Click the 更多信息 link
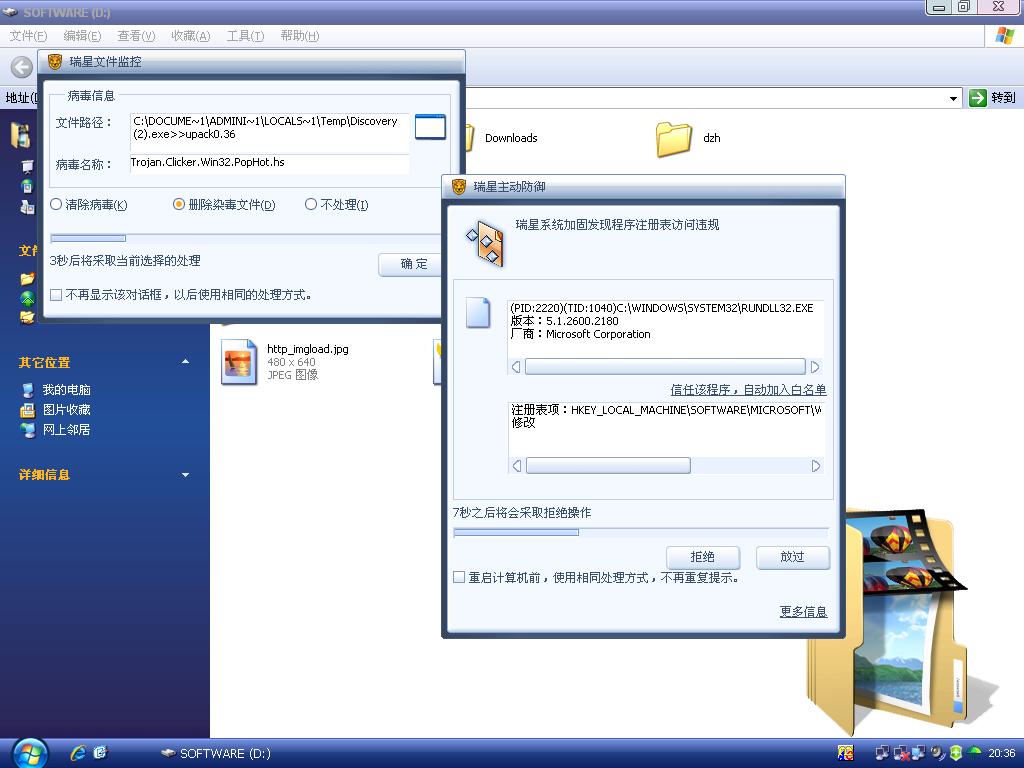 803,612
